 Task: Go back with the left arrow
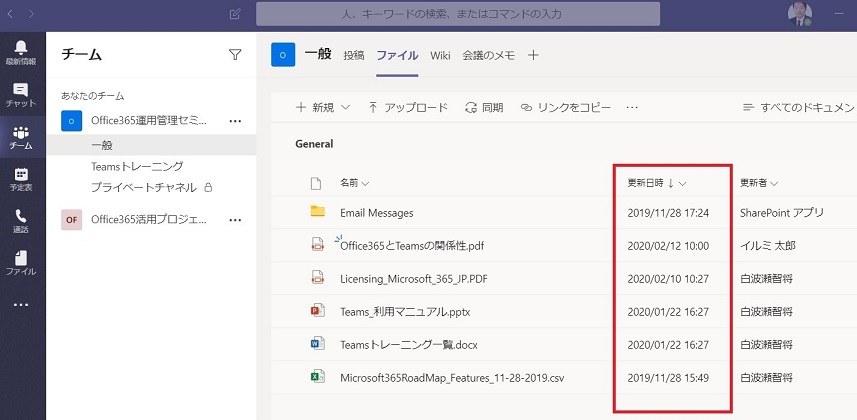coord(10,14)
